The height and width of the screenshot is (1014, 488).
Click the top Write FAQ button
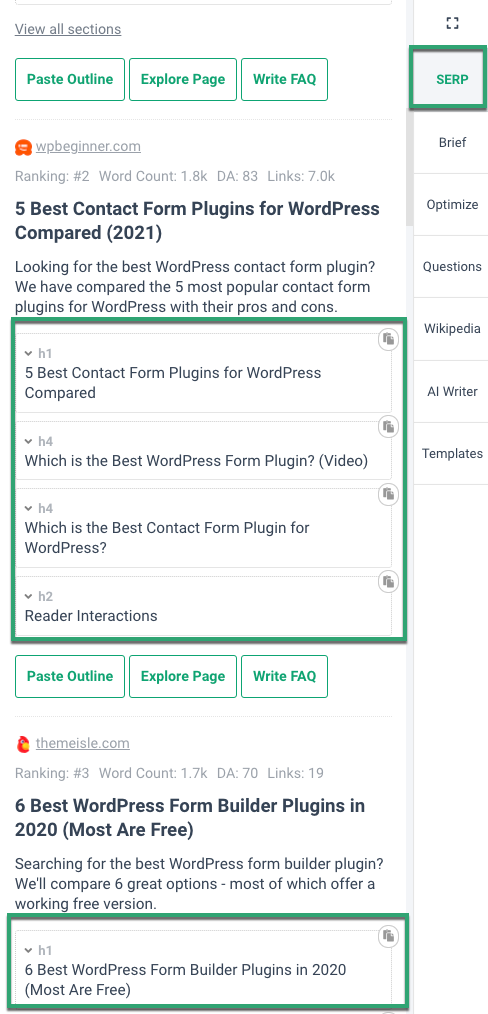pyautogui.click(x=284, y=80)
